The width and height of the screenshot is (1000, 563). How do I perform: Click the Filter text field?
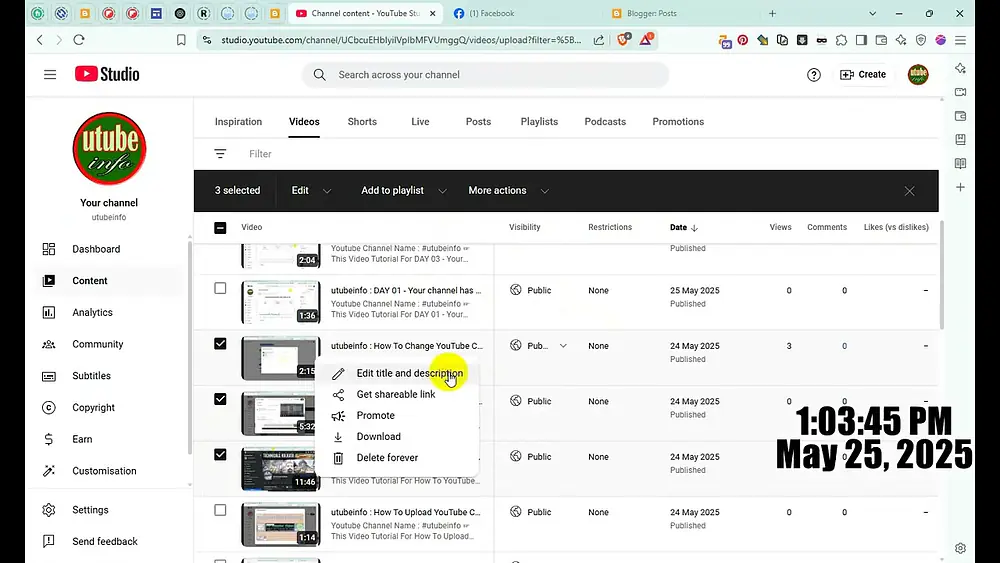260,154
